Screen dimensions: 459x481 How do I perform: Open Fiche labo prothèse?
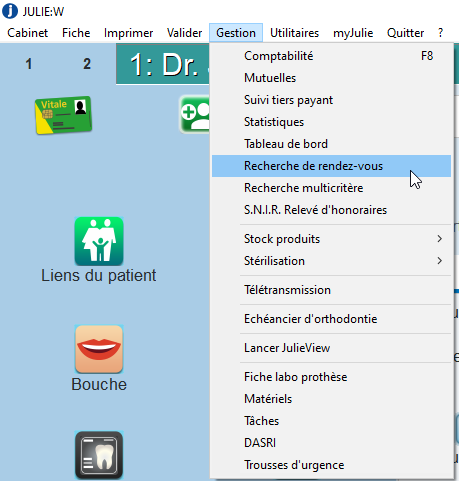[331, 377]
